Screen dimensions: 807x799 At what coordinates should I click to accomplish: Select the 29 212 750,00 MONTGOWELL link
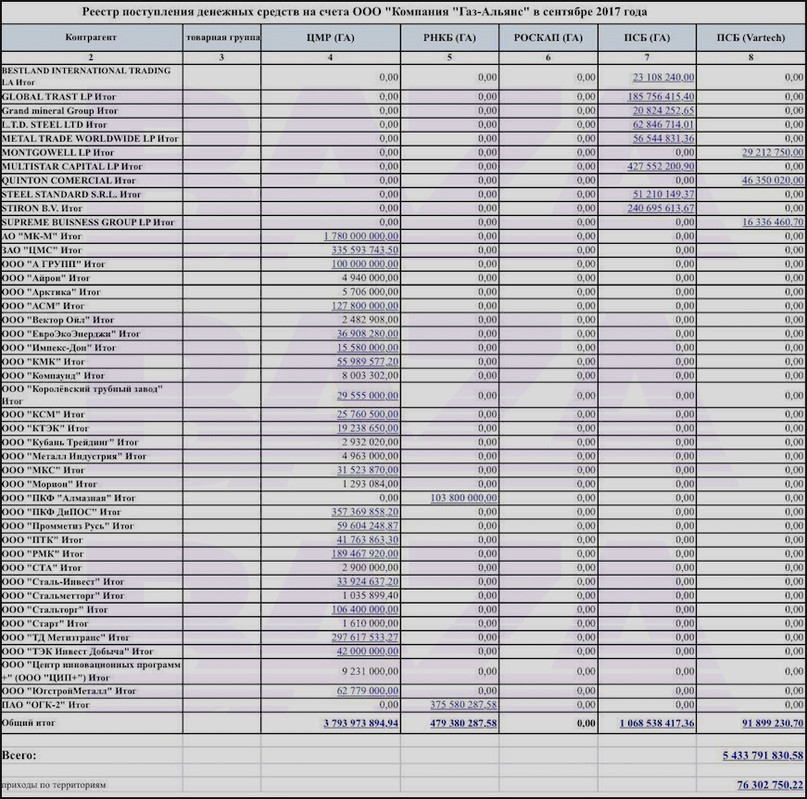point(773,152)
